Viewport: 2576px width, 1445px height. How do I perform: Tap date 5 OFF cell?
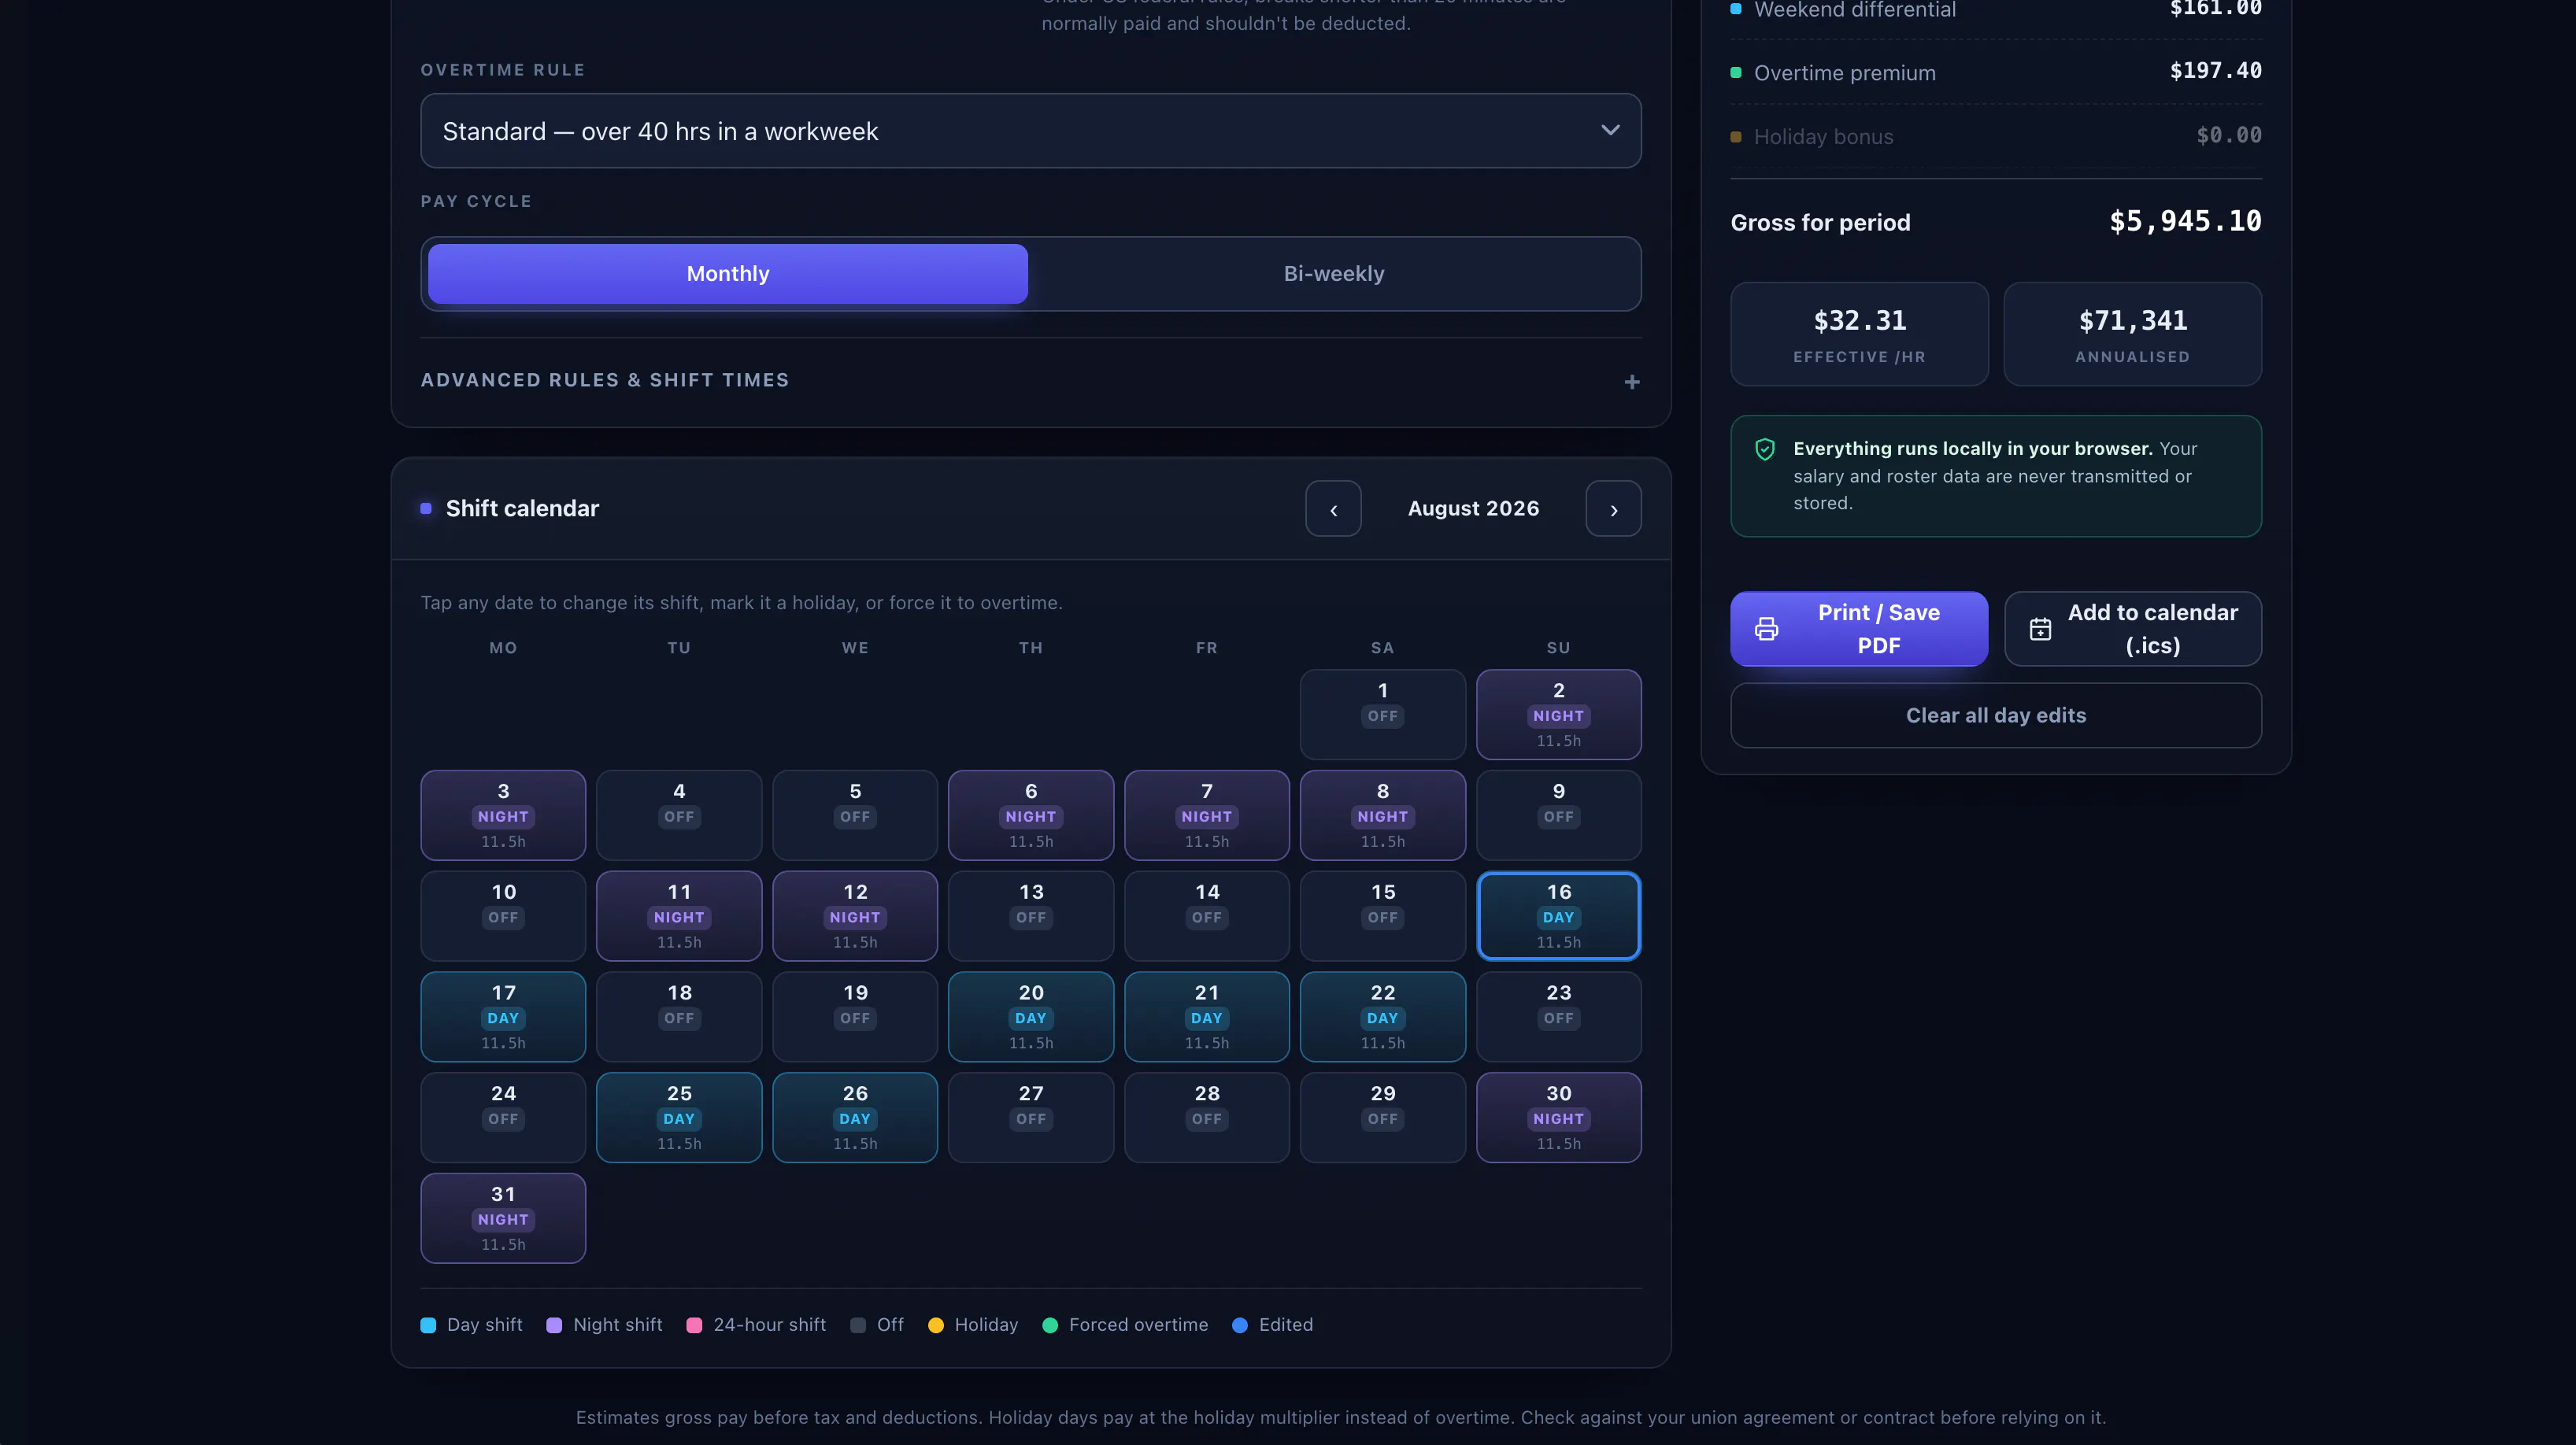855,816
